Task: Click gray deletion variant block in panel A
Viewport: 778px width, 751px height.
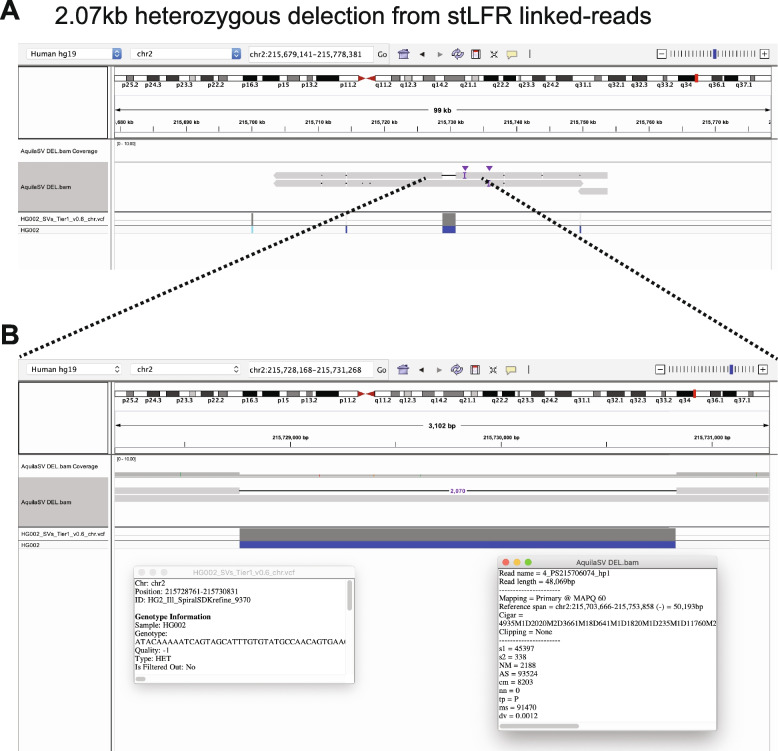Action: click(x=449, y=219)
